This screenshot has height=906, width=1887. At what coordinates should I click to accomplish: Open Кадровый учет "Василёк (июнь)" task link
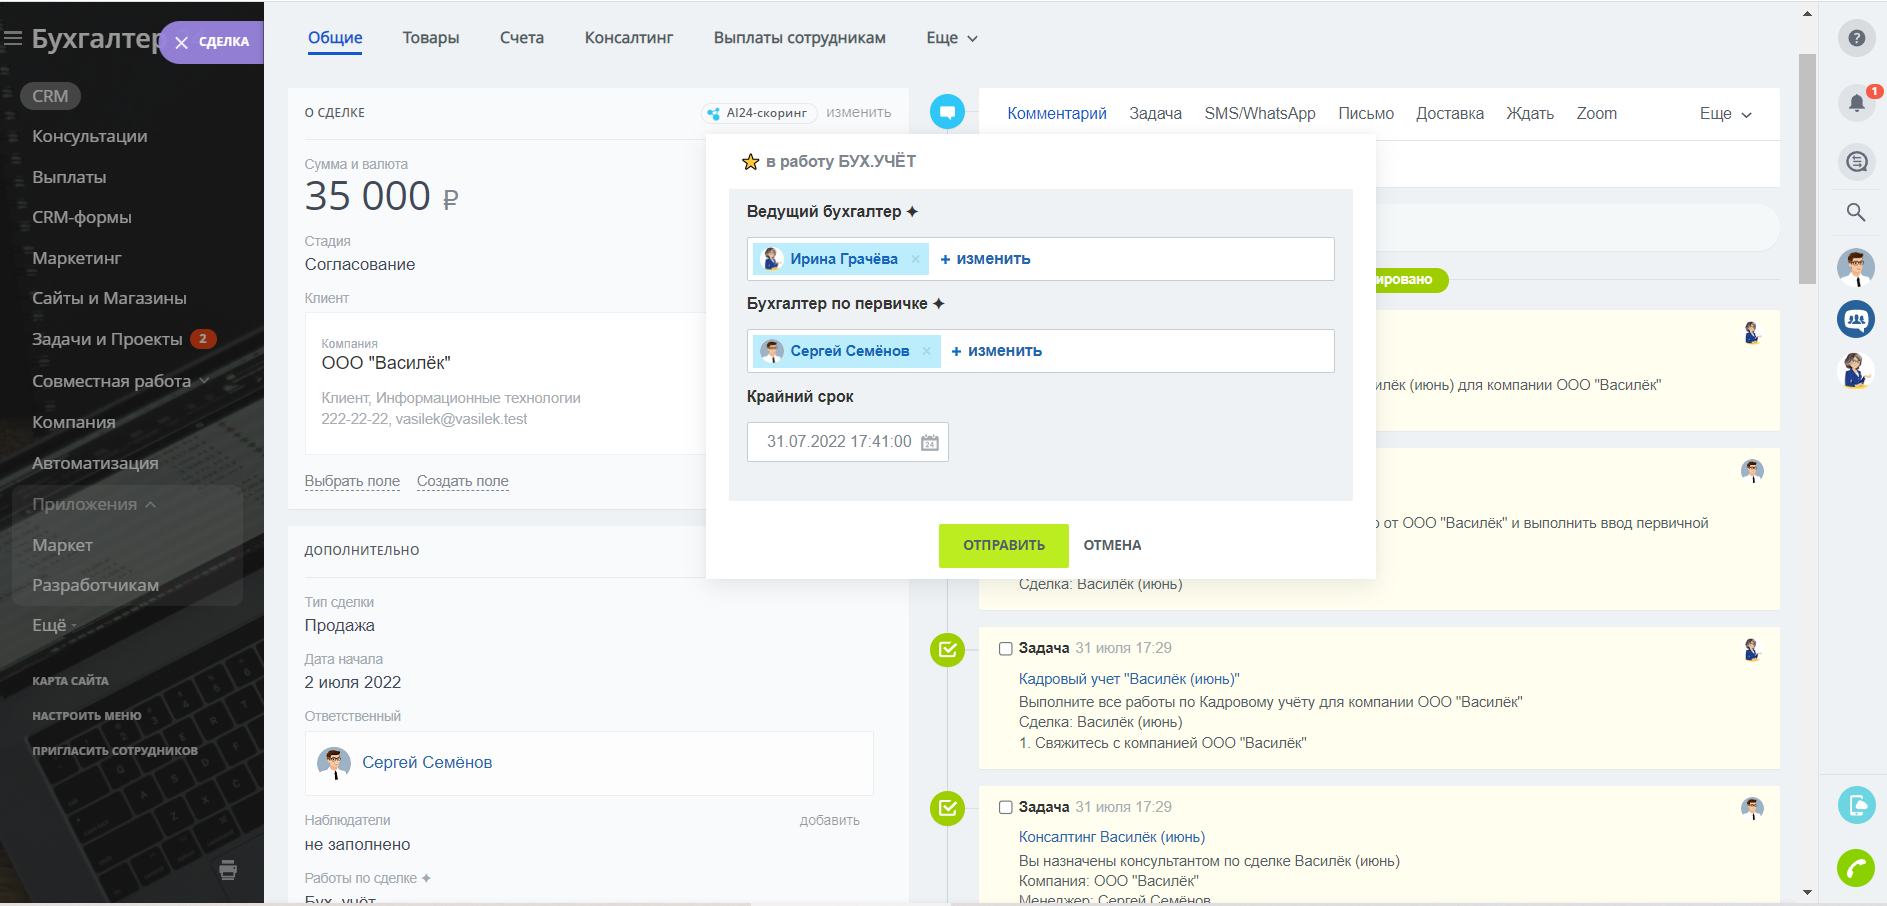click(1129, 679)
